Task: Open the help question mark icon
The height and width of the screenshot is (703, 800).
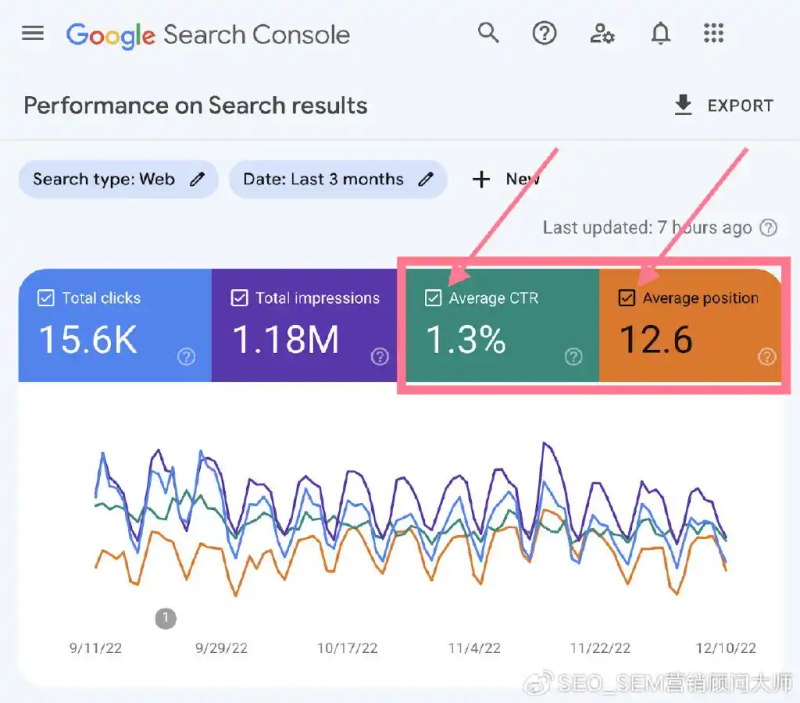Action: click(x=544, y=34)
